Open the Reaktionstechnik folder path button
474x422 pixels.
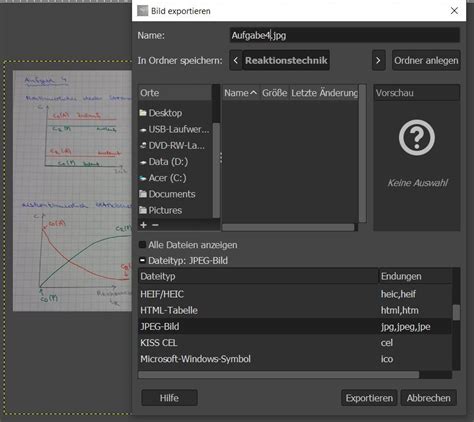[x=286, y=60]
